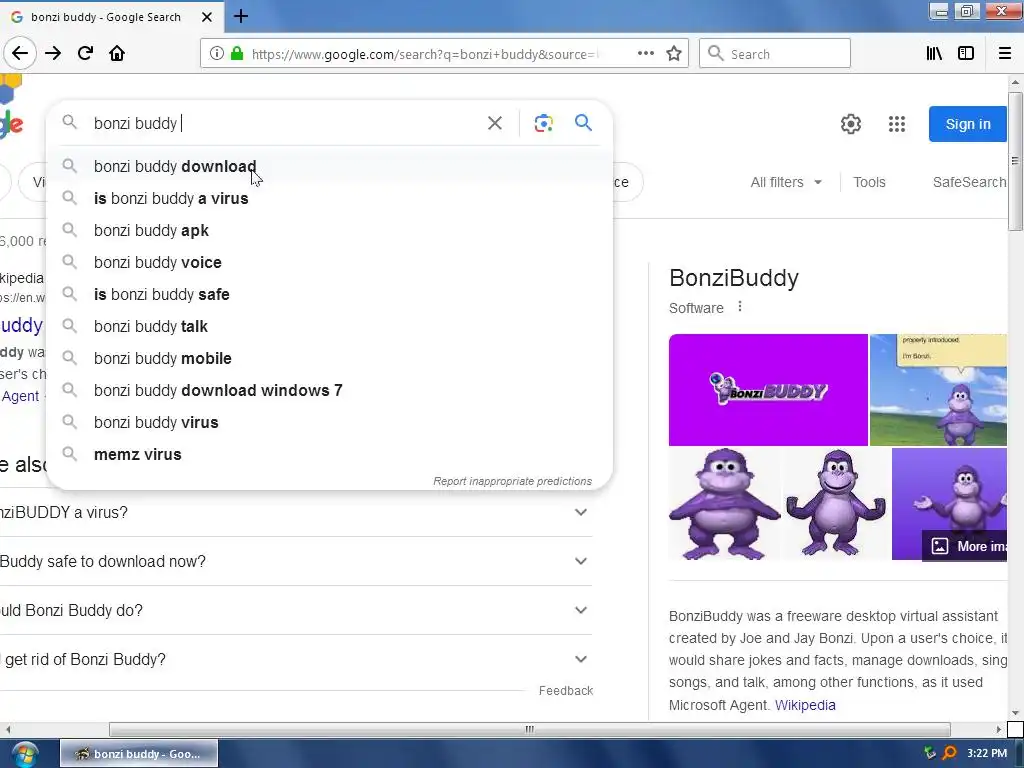Click the scrollbar down arrow
Screen dimensions: 1024x768
[1015, 713]
